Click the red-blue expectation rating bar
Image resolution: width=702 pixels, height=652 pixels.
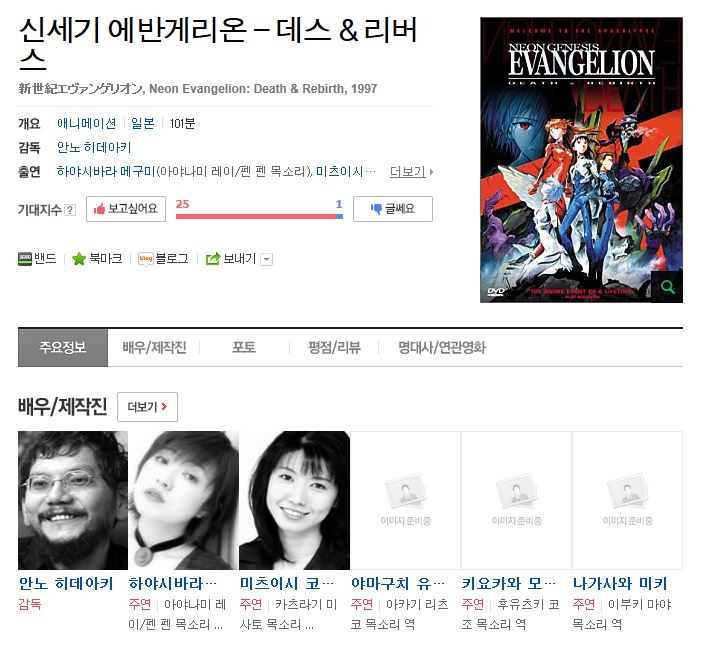tap(259, 216)
